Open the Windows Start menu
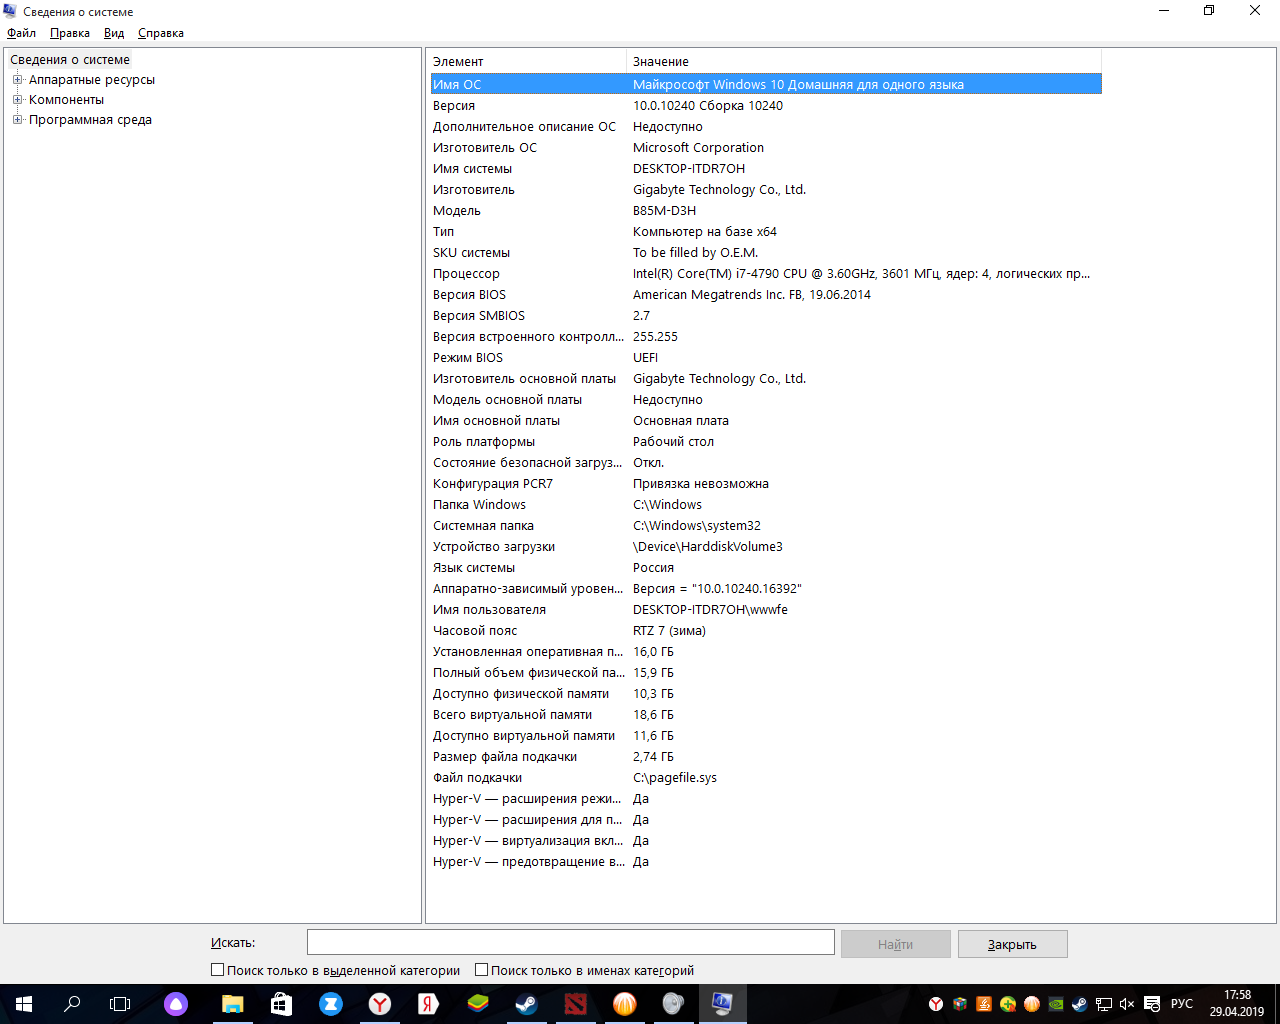1280x1024 pixels. tap(24, 1004)
